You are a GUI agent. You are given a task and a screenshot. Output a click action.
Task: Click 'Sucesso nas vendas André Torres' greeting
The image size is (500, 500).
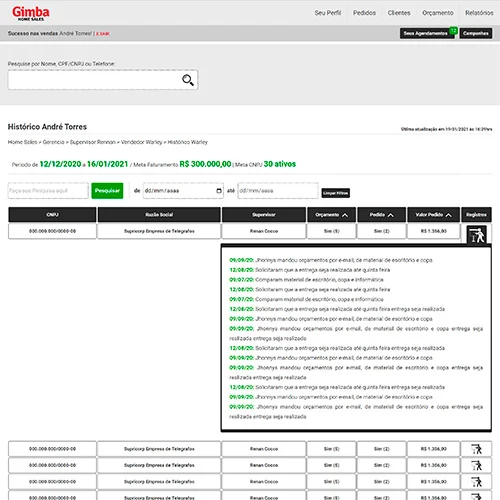50,33
